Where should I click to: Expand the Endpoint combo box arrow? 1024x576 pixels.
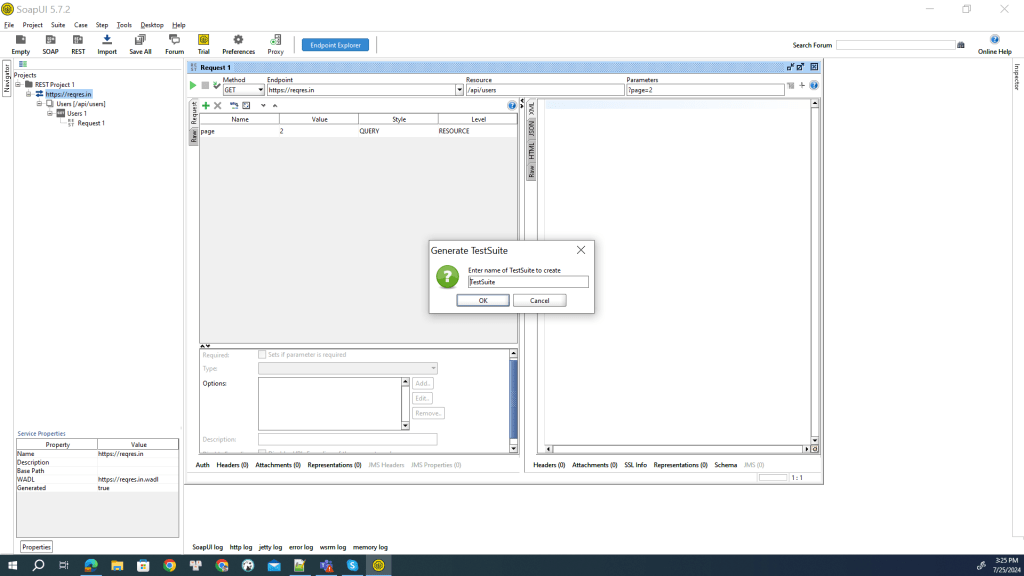[458, 90]
